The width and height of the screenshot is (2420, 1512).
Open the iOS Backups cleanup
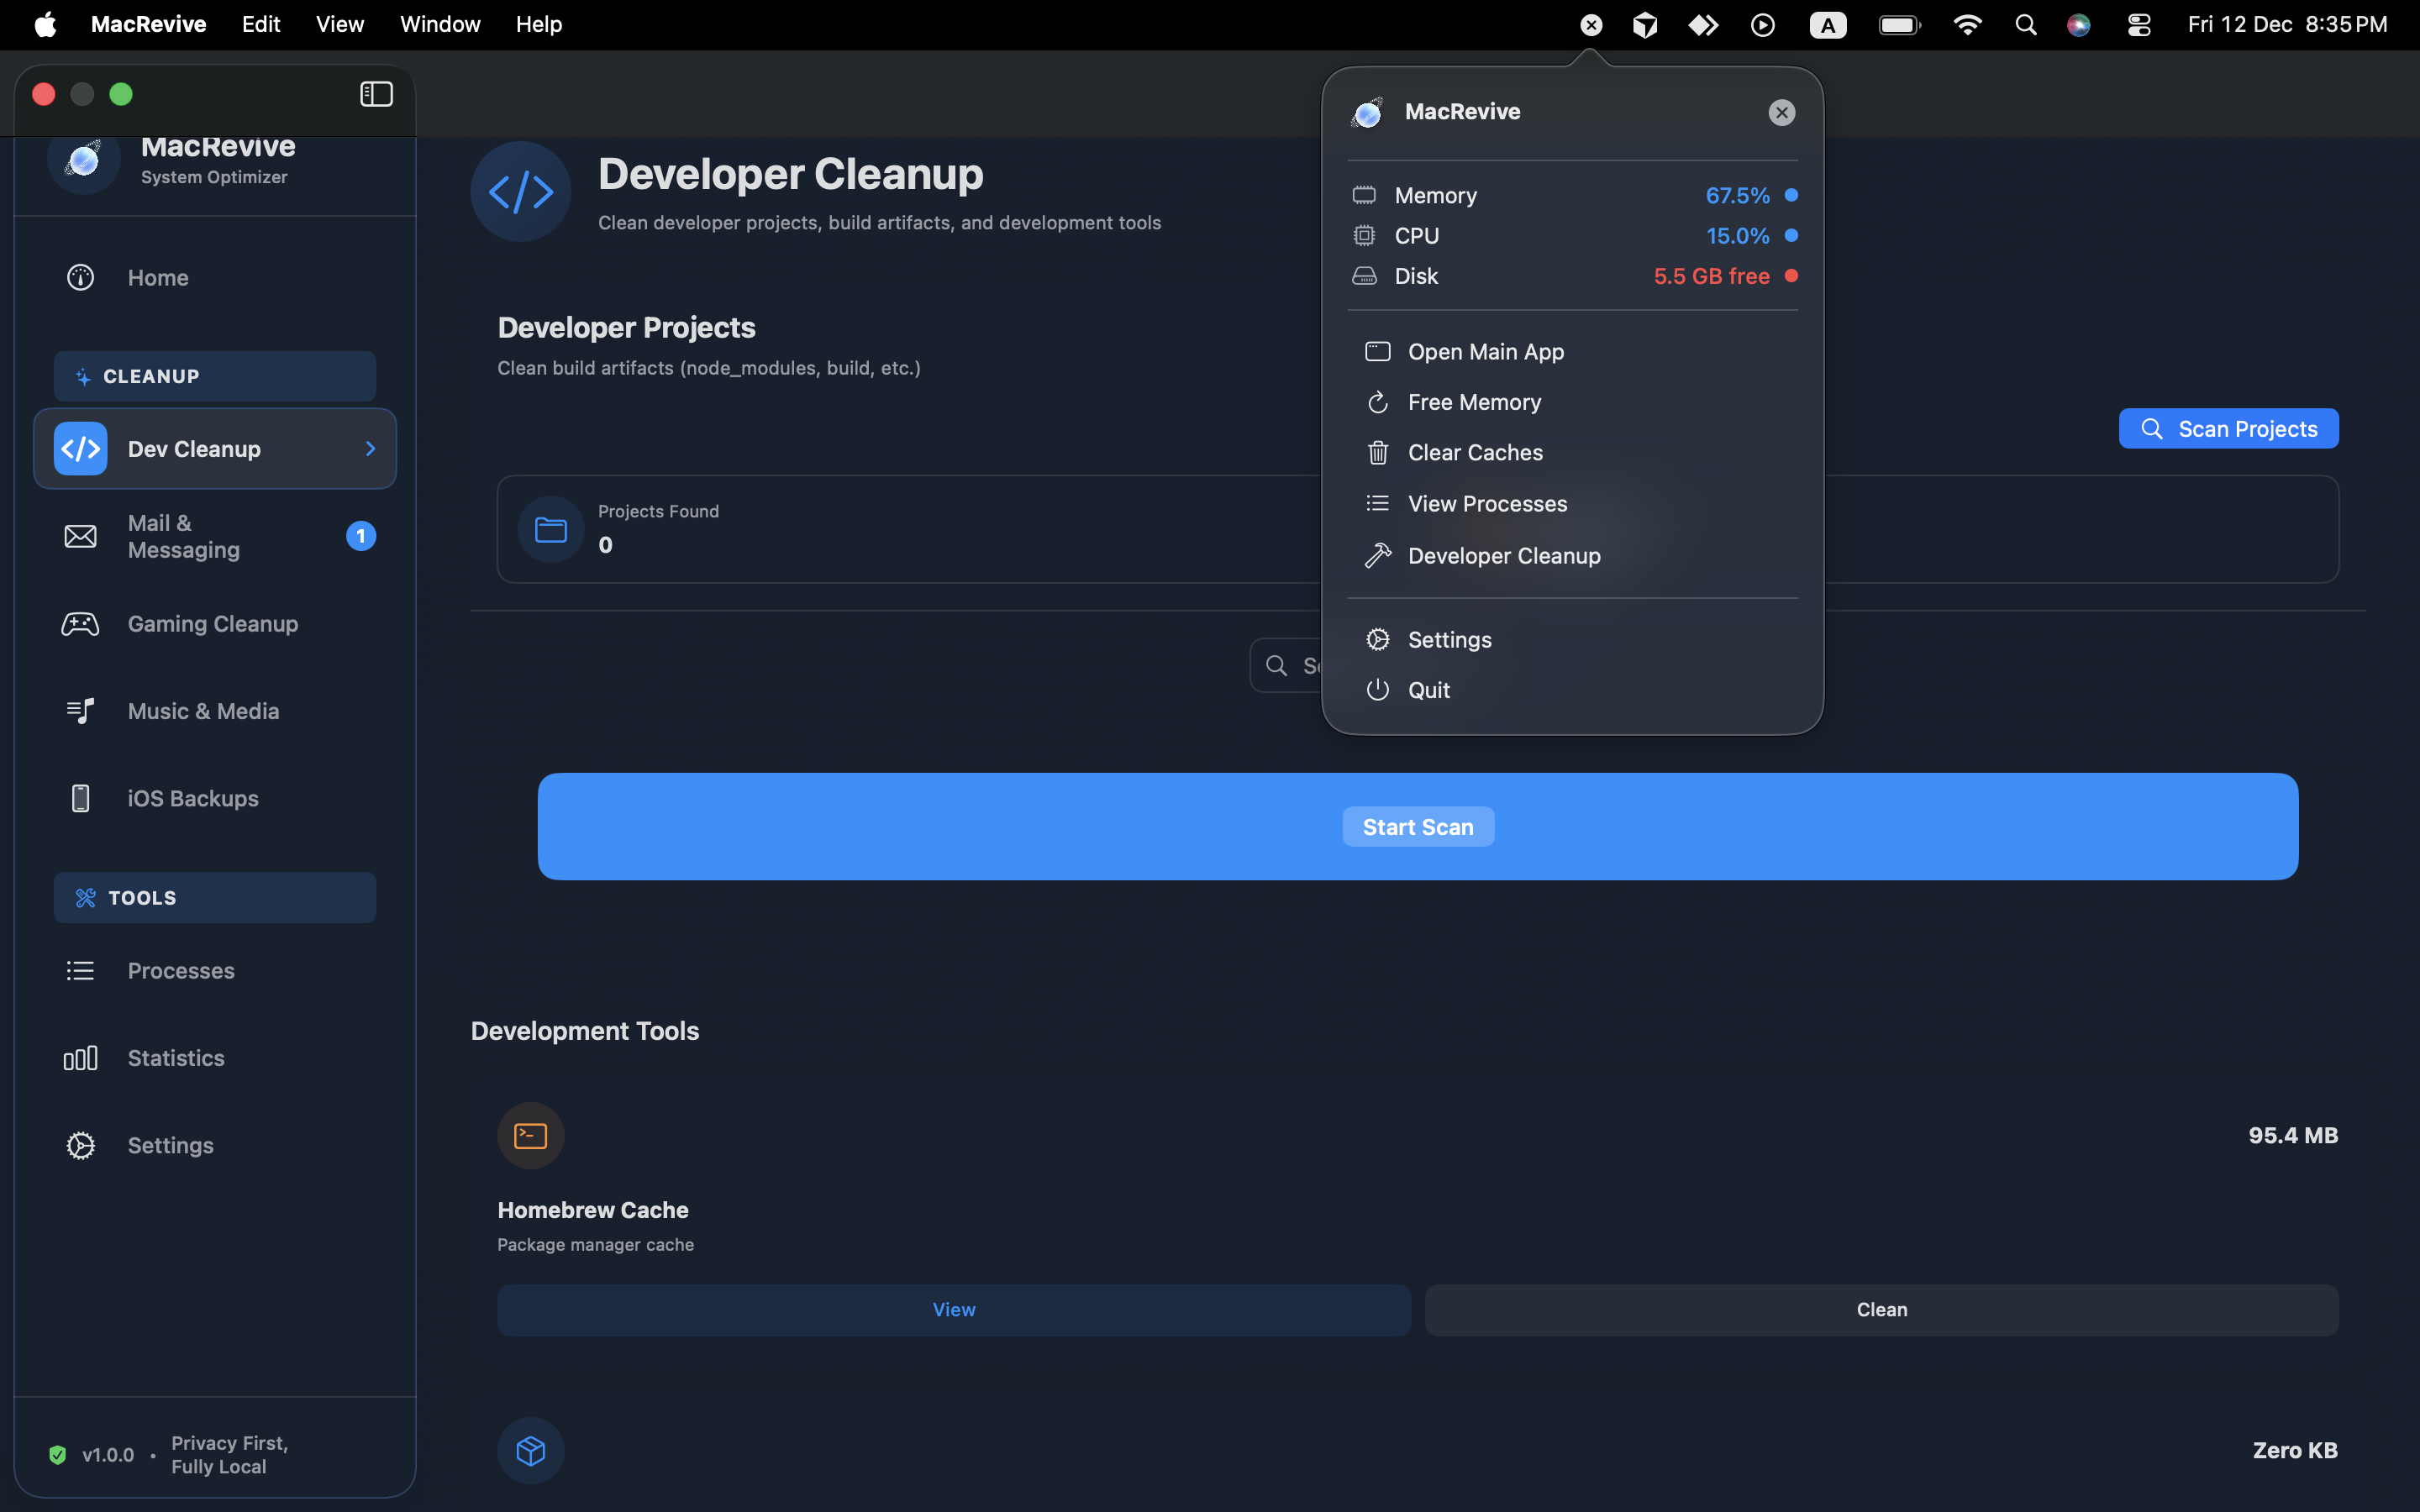click(x=192, y=798)
